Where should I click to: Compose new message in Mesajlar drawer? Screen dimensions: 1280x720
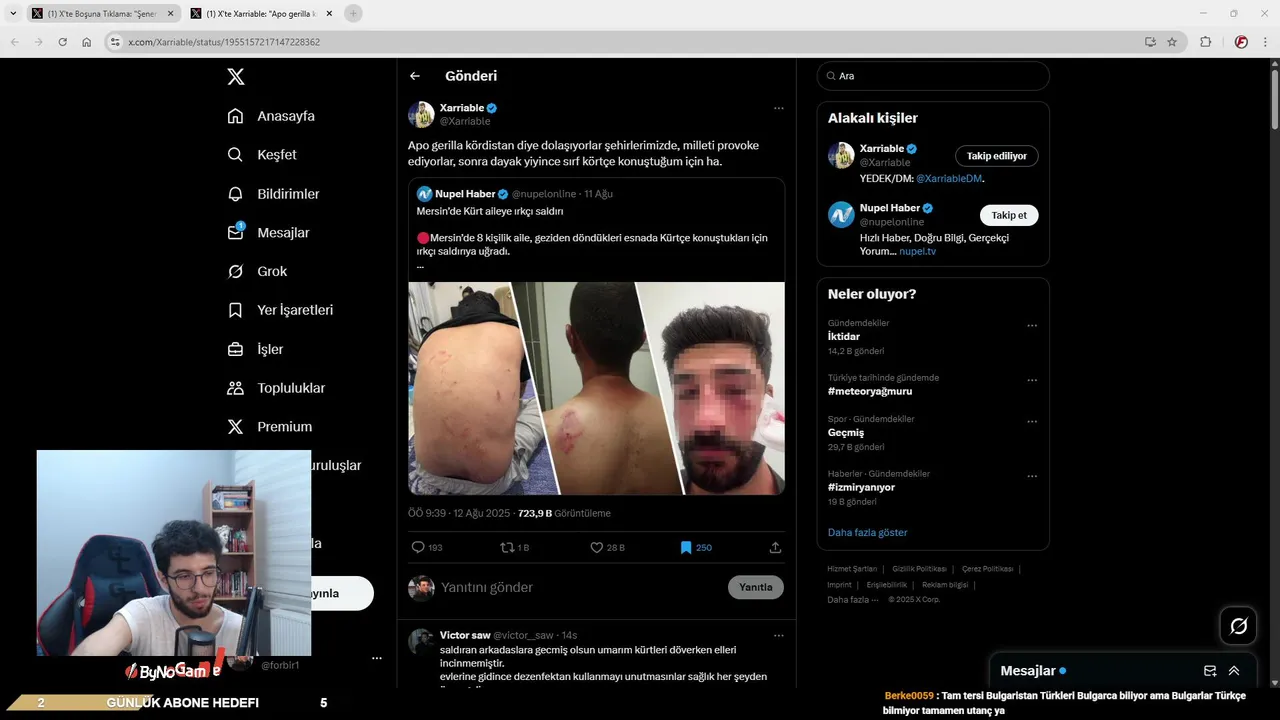pos(1210,671)
